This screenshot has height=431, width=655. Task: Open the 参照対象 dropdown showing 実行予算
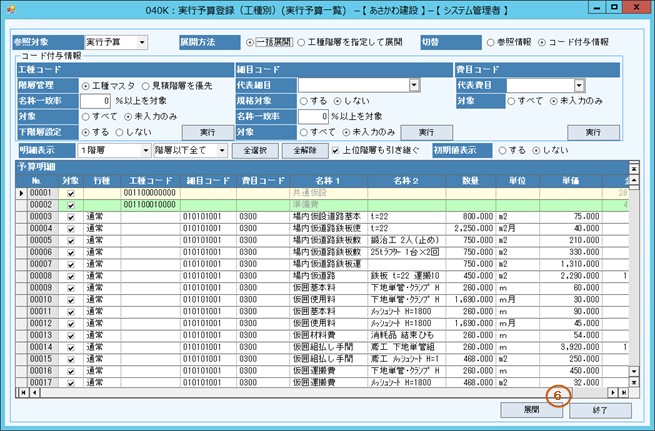141,43
